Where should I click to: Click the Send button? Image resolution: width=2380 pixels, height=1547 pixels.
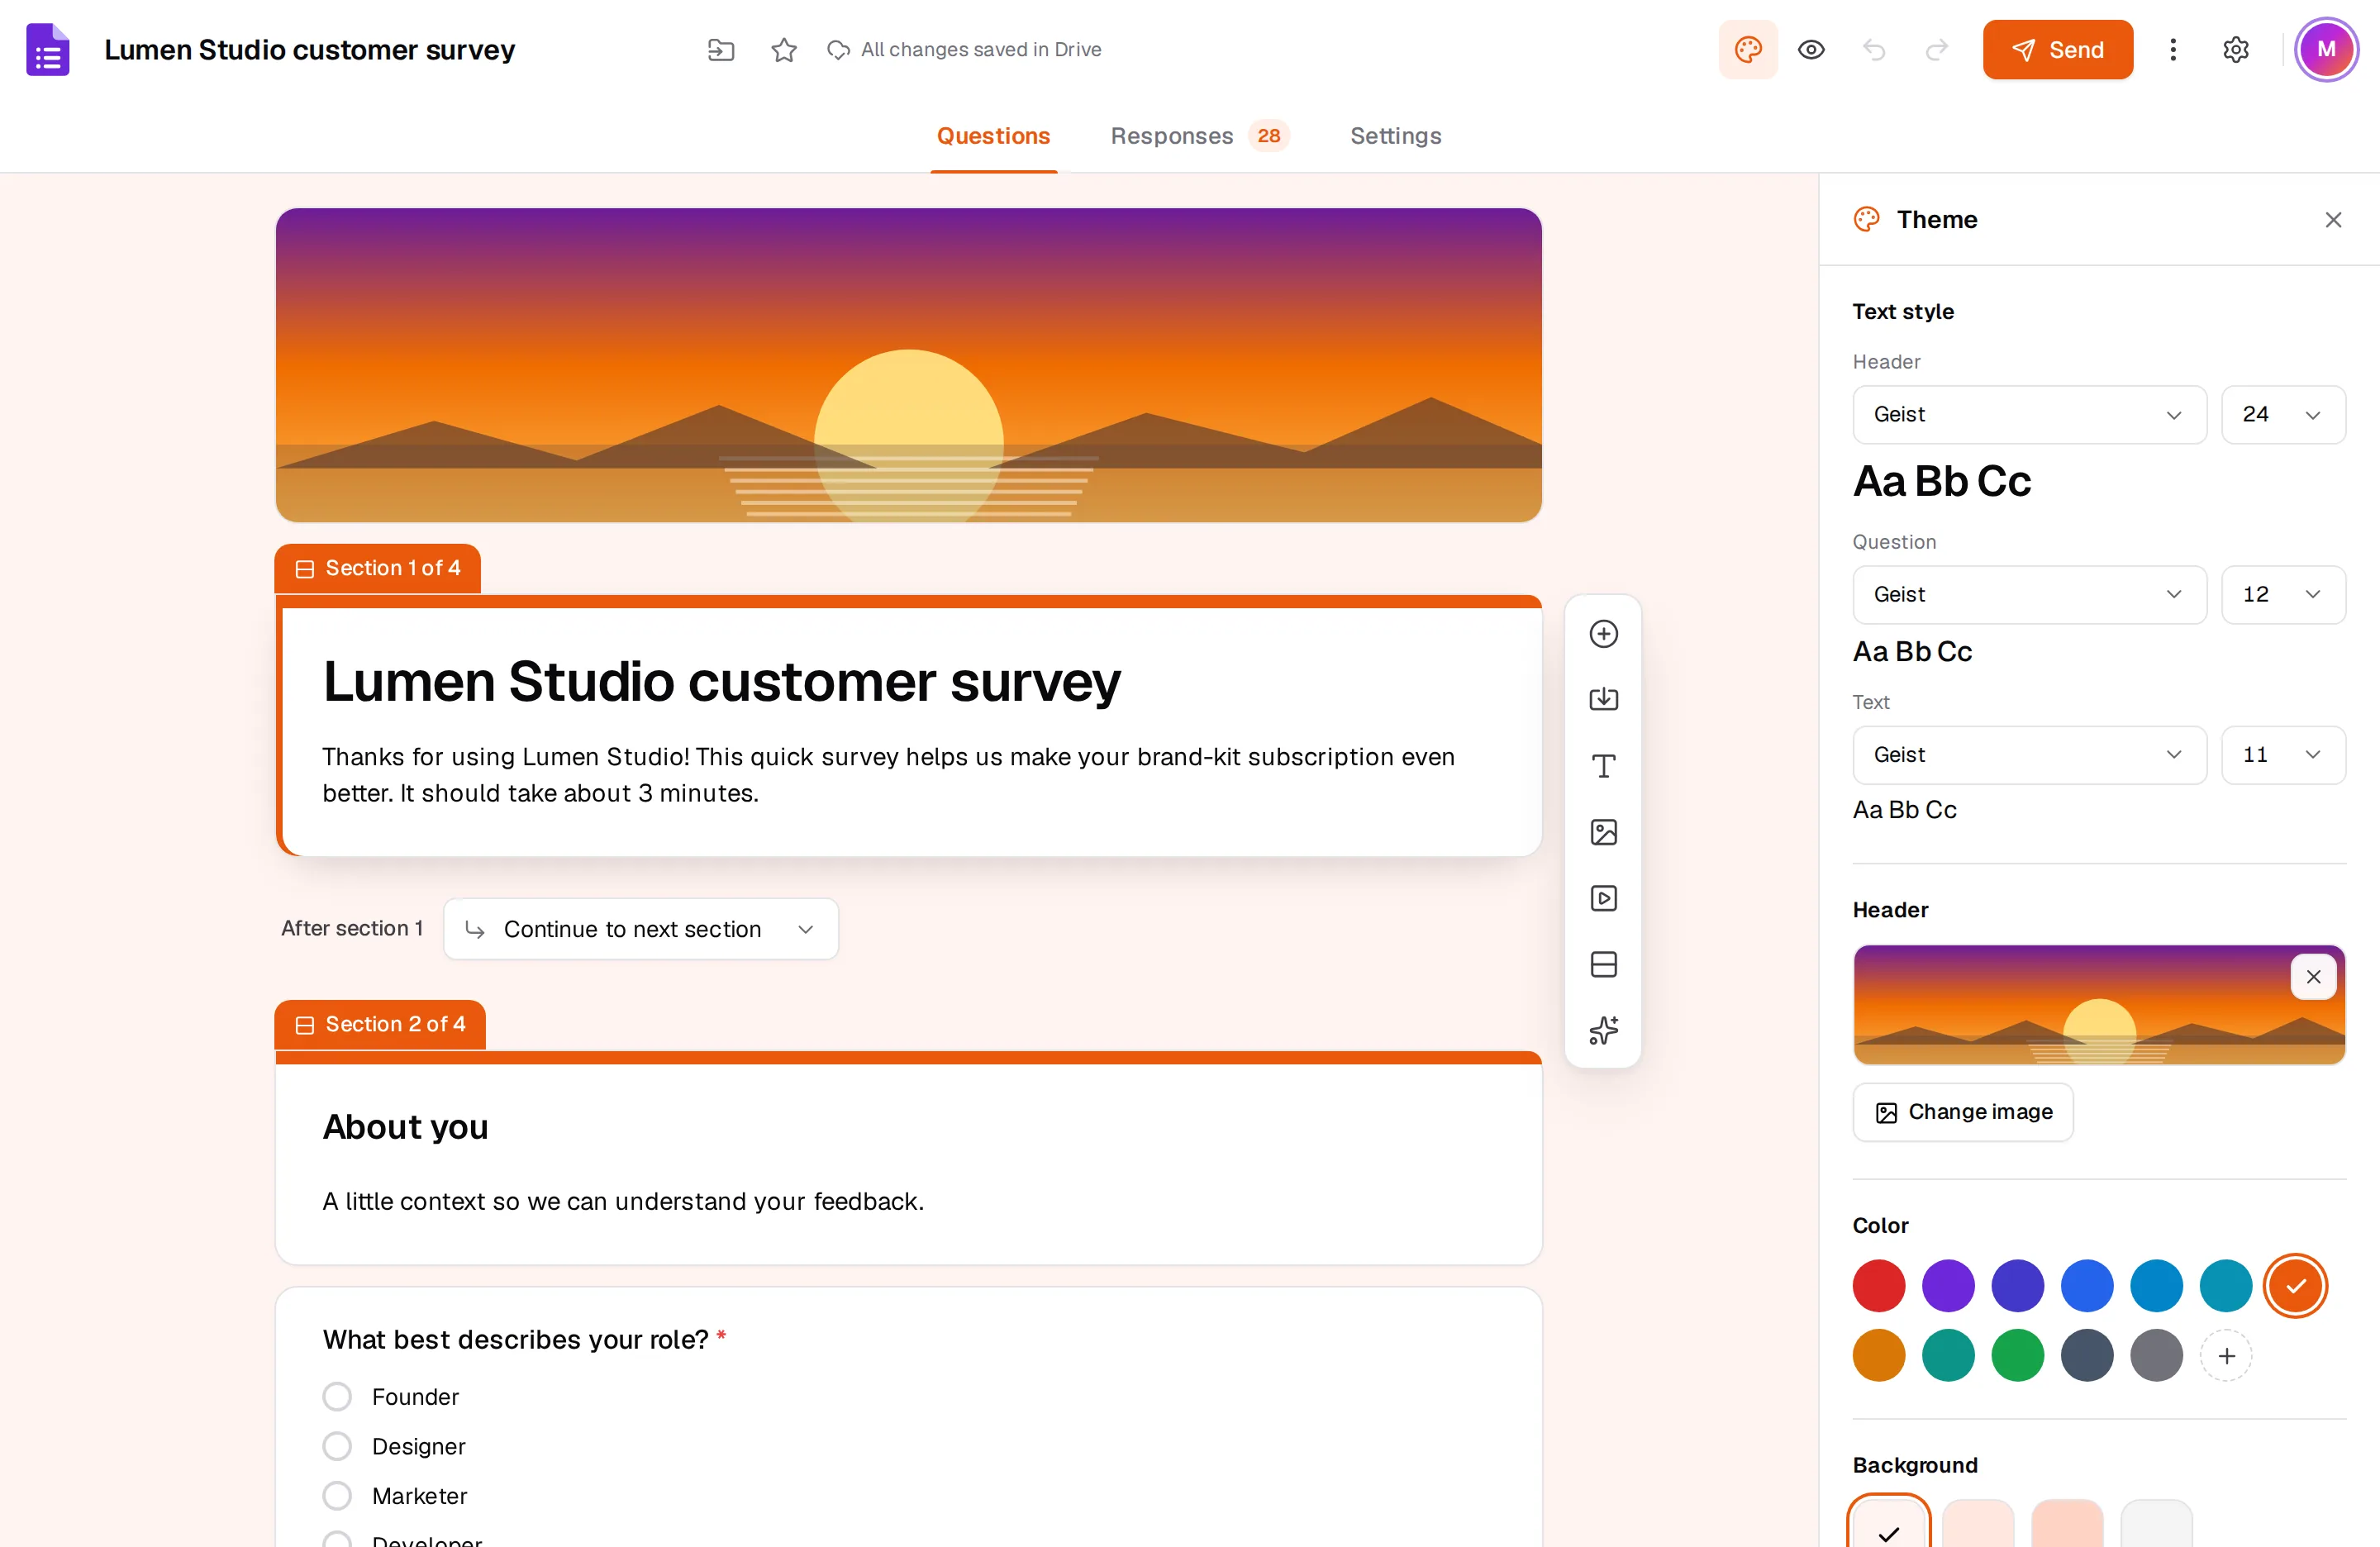click(2057, 49)
